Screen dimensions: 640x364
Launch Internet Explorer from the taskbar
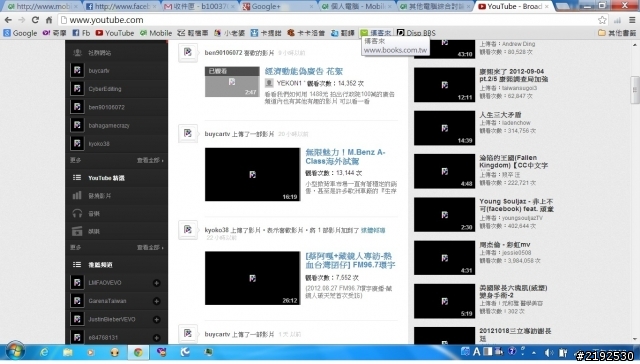pyautogui.click(x=44, y=352)
